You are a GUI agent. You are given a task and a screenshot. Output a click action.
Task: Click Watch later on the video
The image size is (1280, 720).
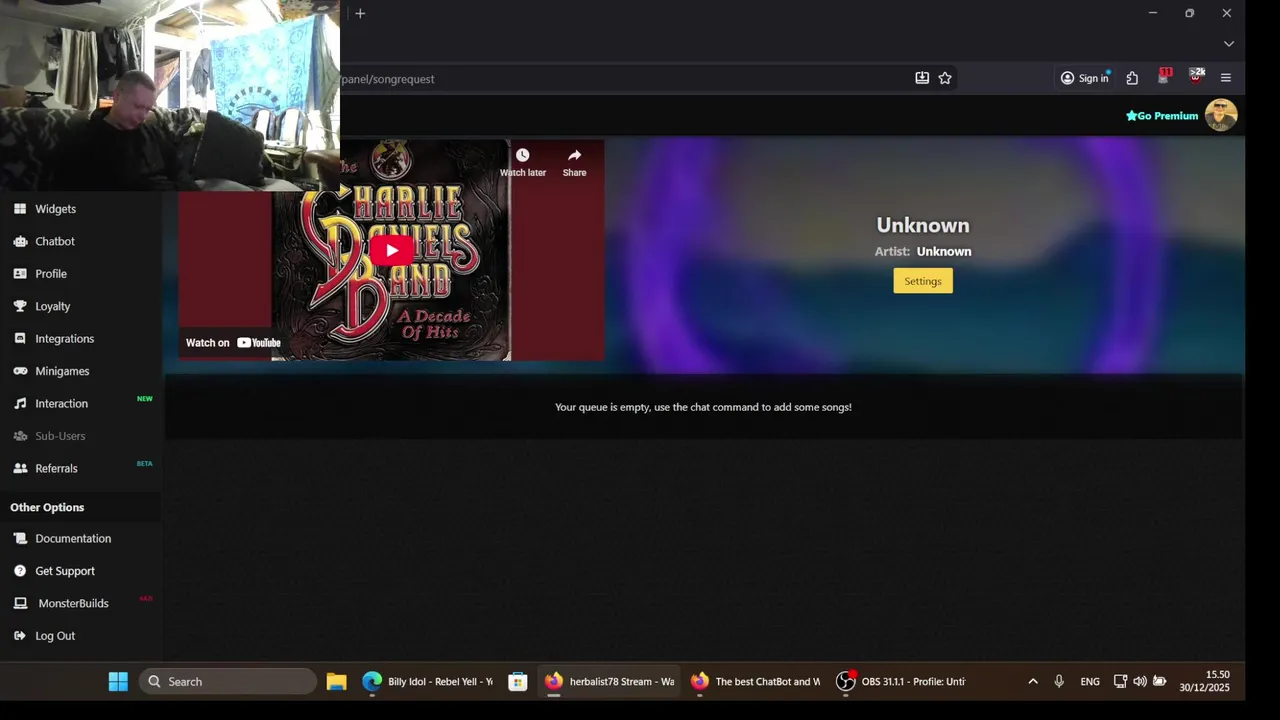[522, 162]
